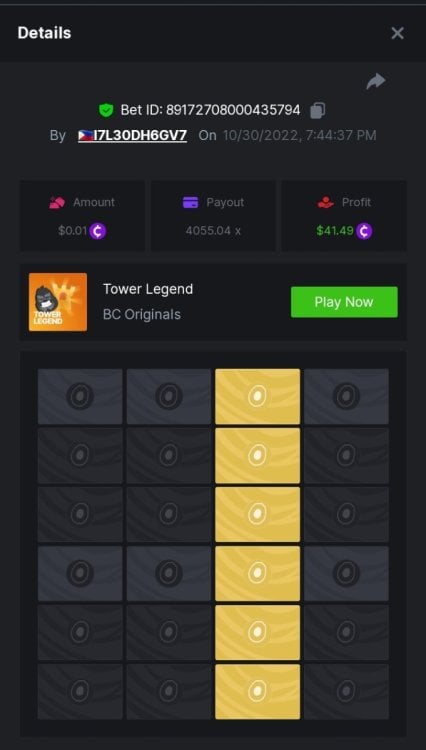Open the Tower Legend game thumbnail

click(x=58, y=302)
